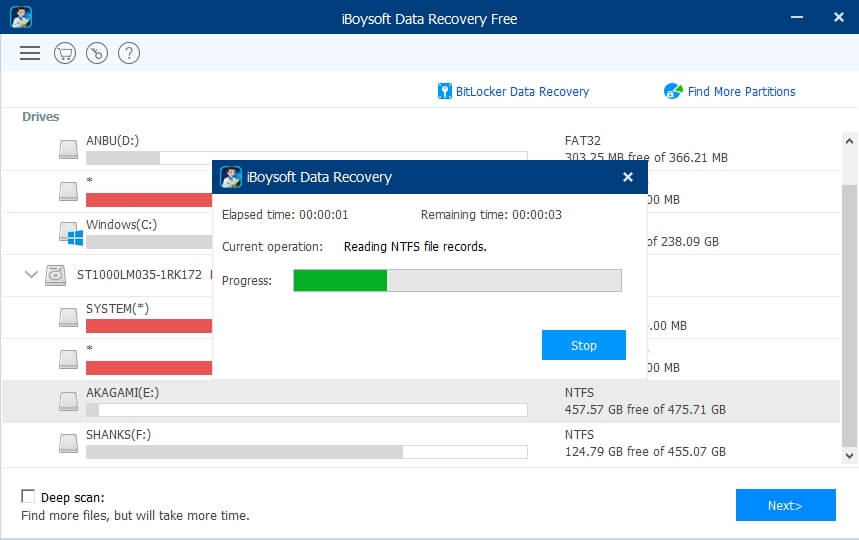Click the Elapsed time 00:00:01 text
859x540 pixels.
[x=285, y=215]
